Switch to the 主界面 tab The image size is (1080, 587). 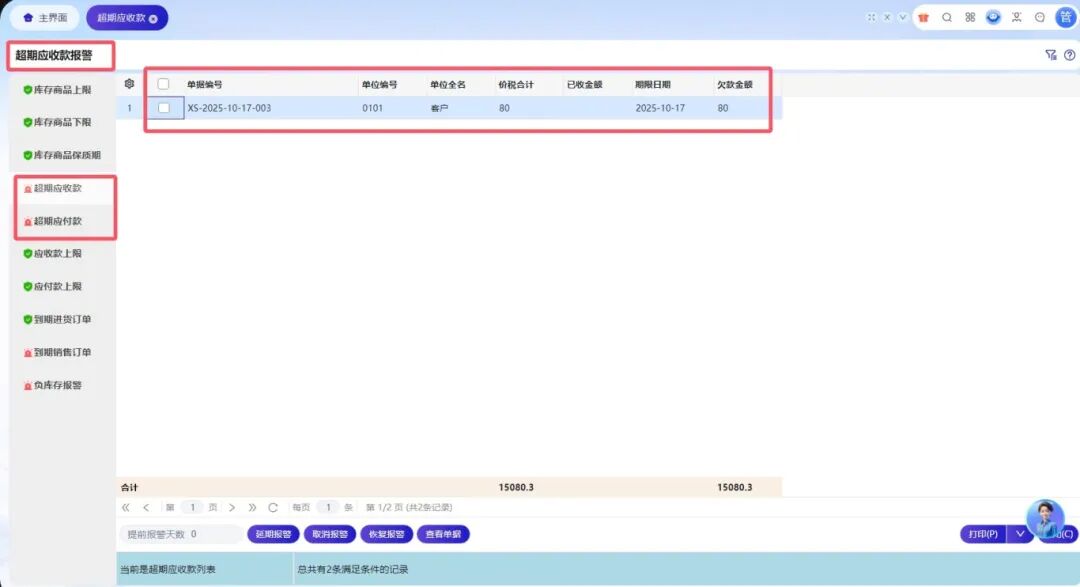pyautogui.click(x=43, y=17)
